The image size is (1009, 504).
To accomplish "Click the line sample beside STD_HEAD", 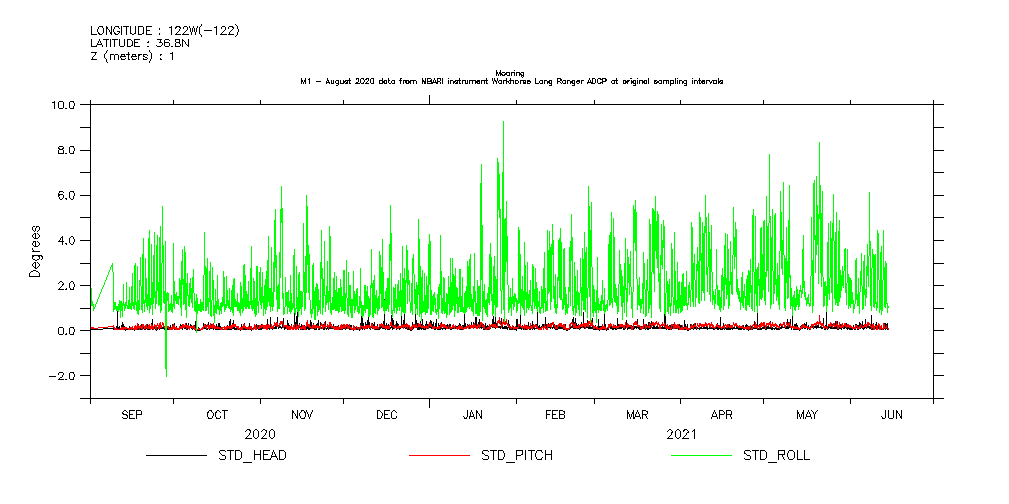I will (176, 455).
